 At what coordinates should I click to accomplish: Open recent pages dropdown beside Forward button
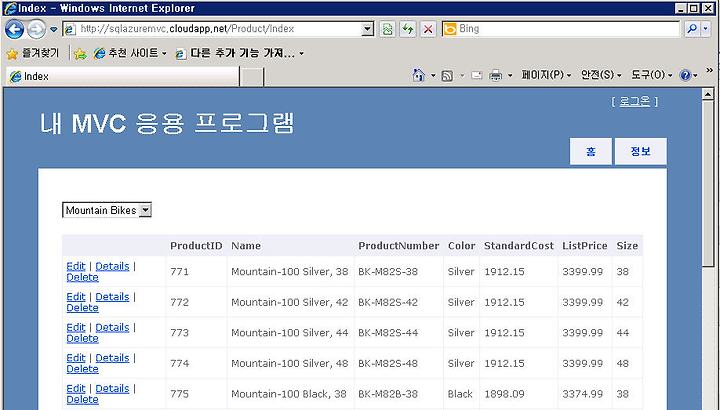pyautogui.click(x=54, y=29)
